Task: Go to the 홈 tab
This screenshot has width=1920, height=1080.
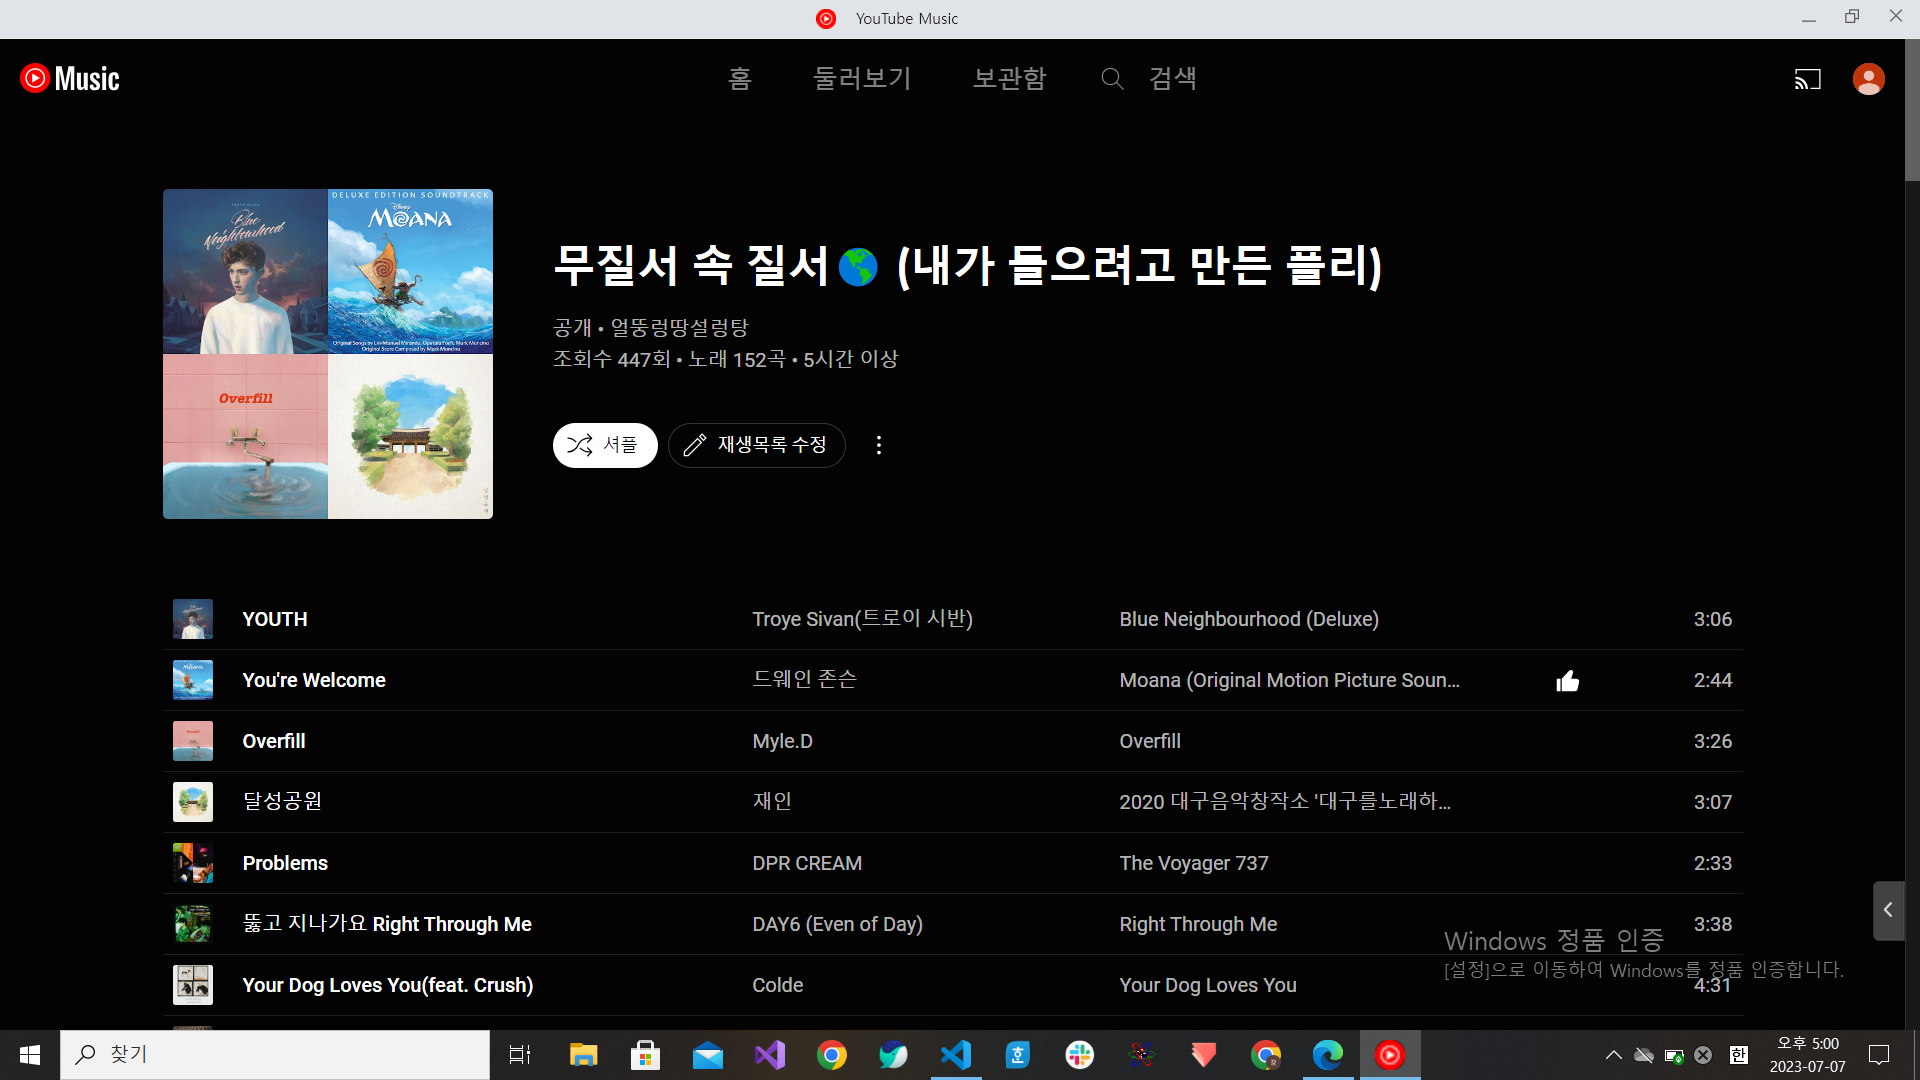Action: tap(740, 78)
